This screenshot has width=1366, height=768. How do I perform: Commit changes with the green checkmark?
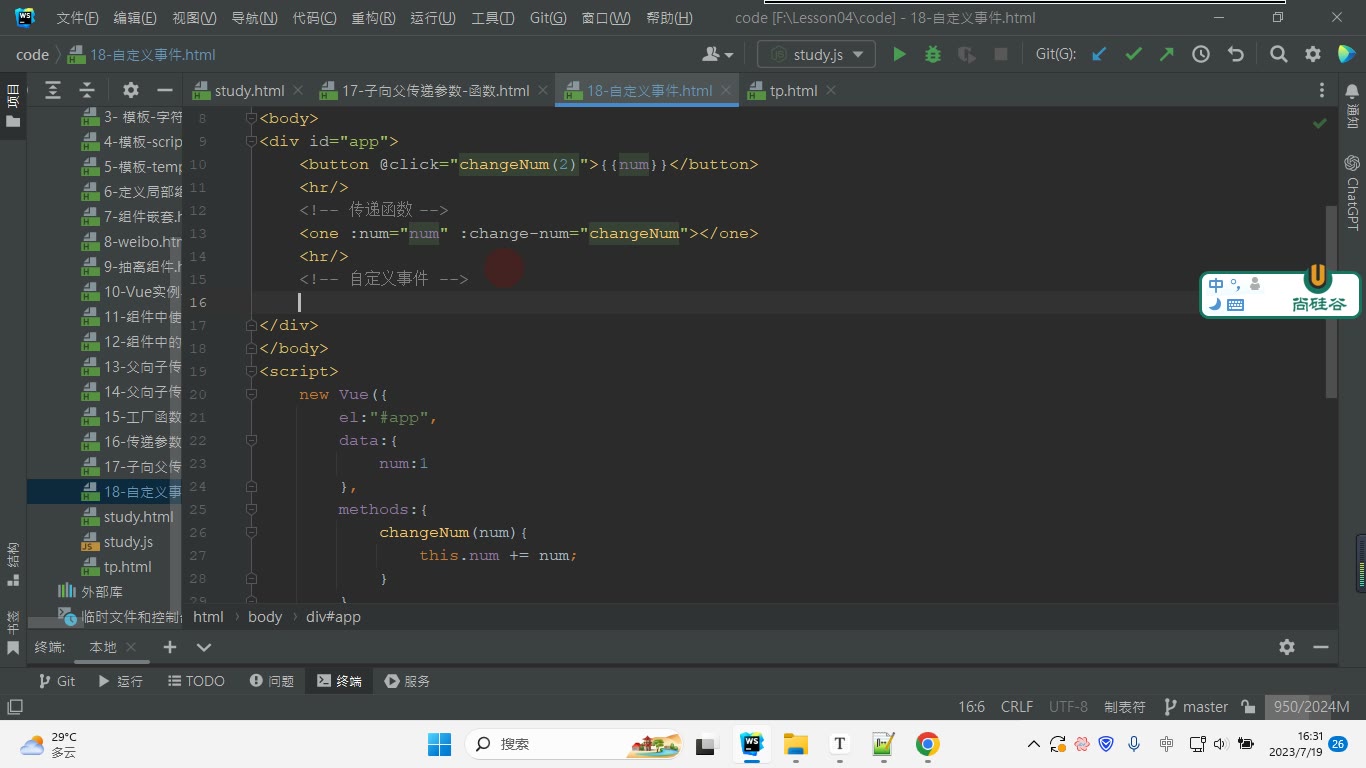1133,54
